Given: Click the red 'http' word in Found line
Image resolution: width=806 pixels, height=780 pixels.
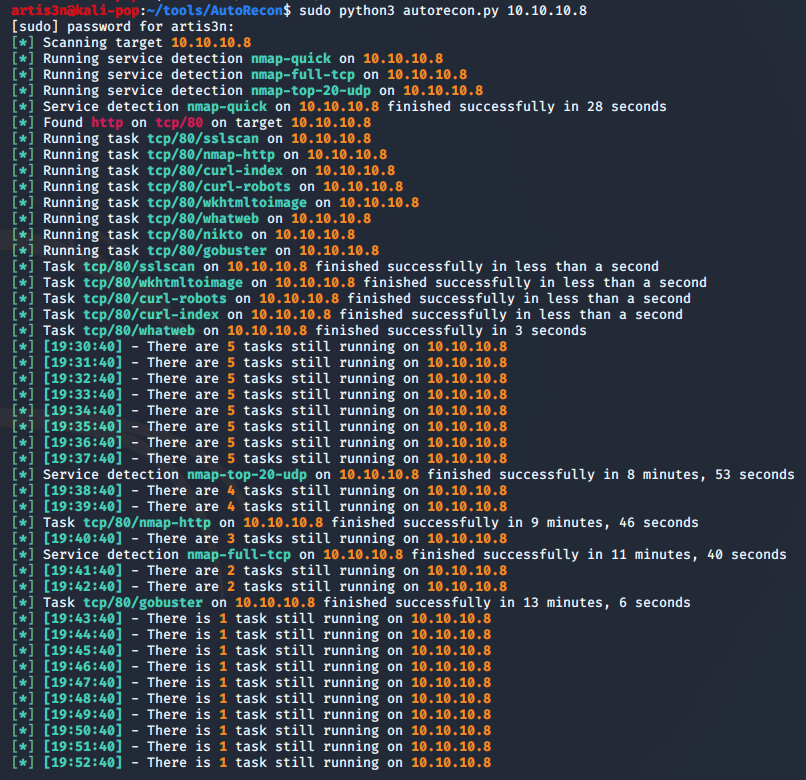Looking at the screenshot, I should click(x=107, y=122).
